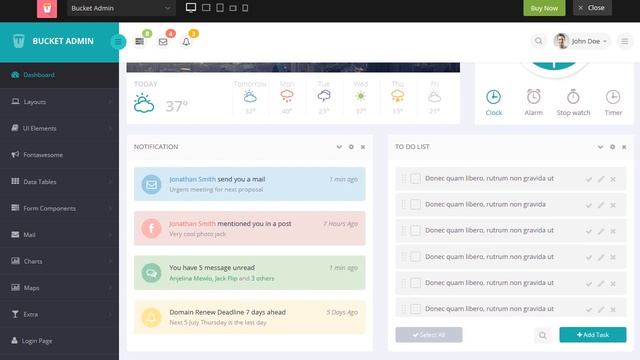Image resolution: width=640 pixels, height=360 pixels.
Task: Select the portrait tablet preview icon
Action: click(x=220, y=8)
